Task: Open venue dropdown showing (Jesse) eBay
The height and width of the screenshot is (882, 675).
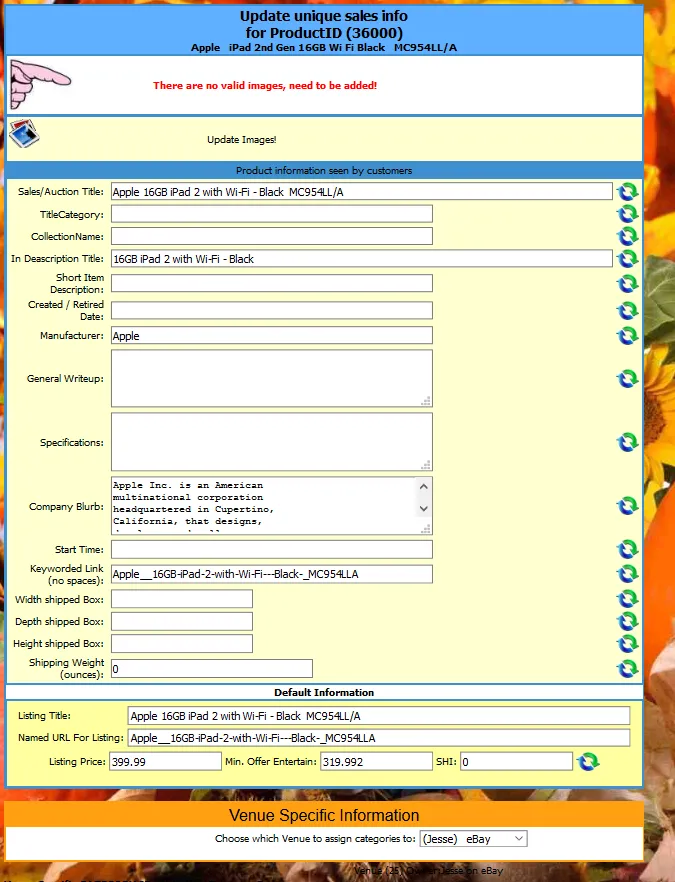Action: click(x=474, y=839)
